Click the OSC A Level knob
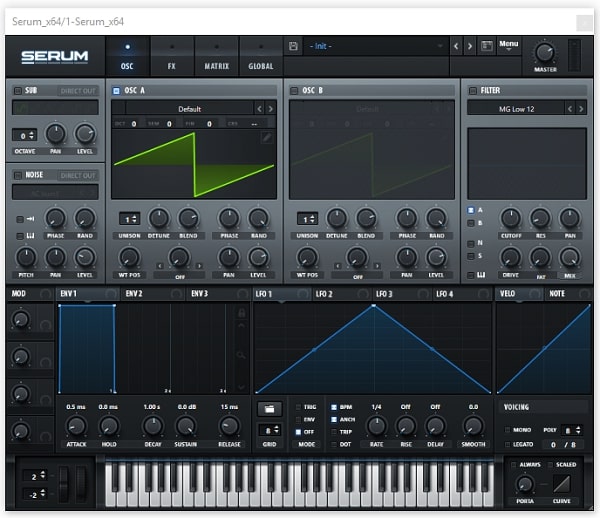This screenshot has width=600, height=518. [258, 257]
